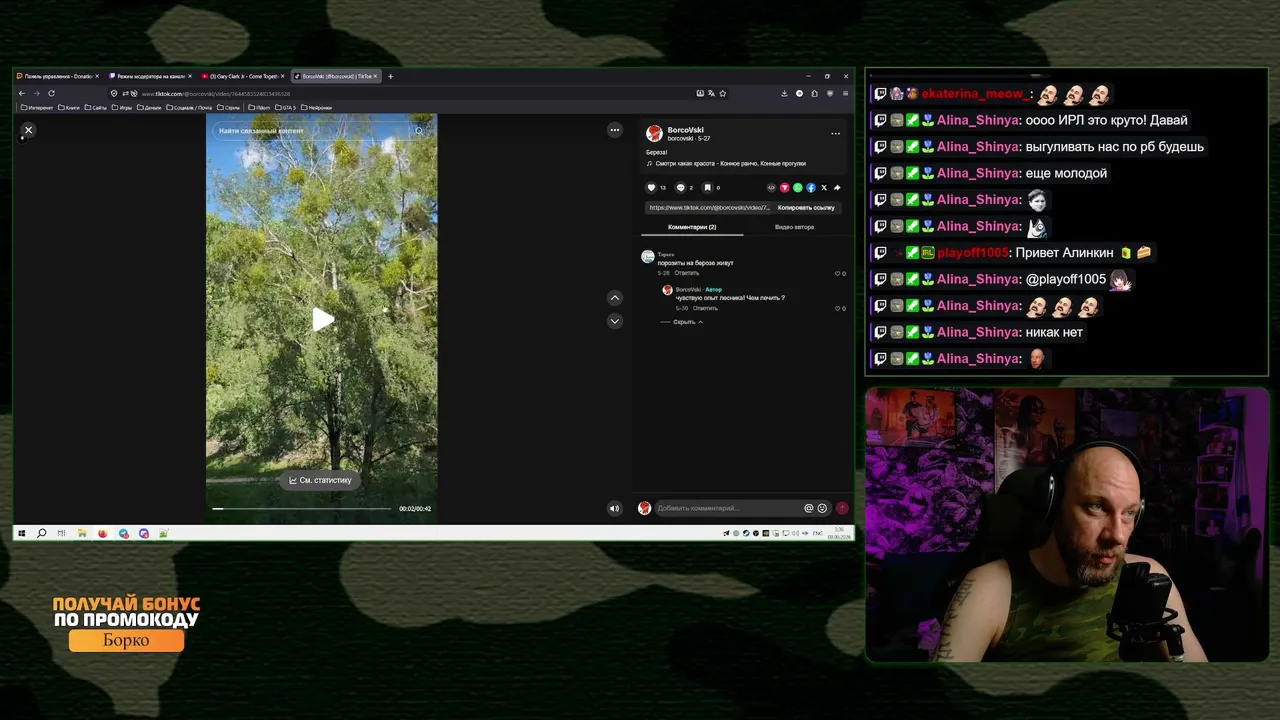1280x720 pixels.
Task: Go to the previous video with the up arrow
Action: pyautogui.click(x=615, y=298)
